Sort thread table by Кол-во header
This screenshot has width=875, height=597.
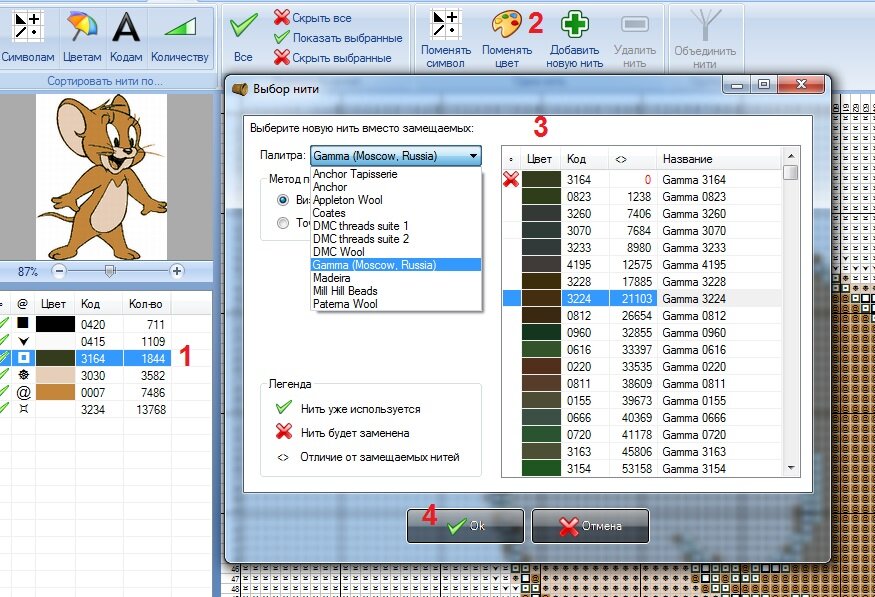147,304
